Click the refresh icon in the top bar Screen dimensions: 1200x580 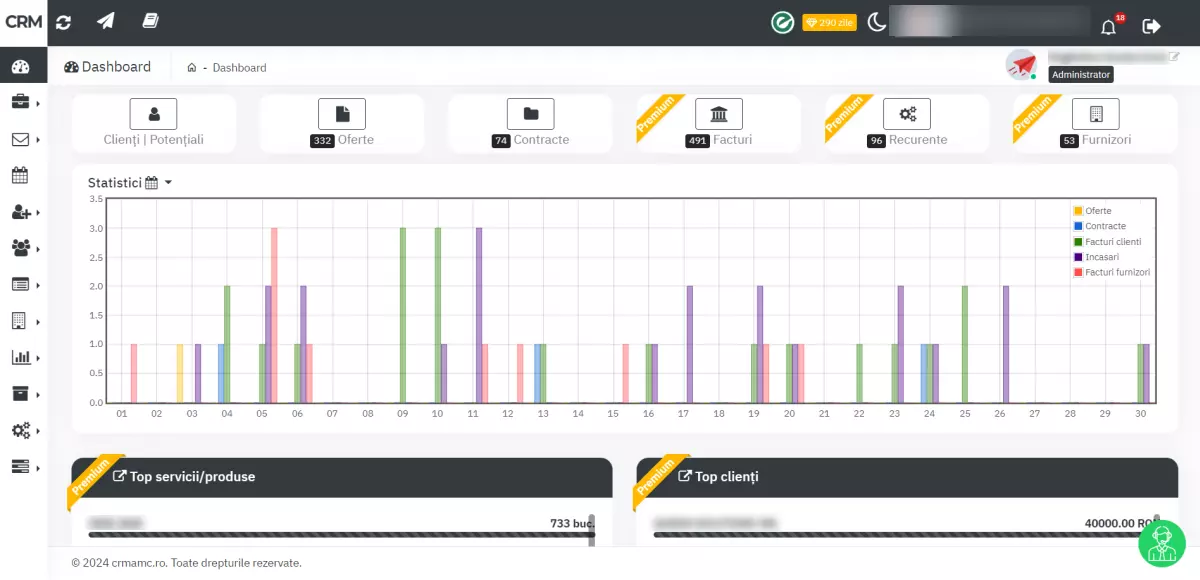64,21
